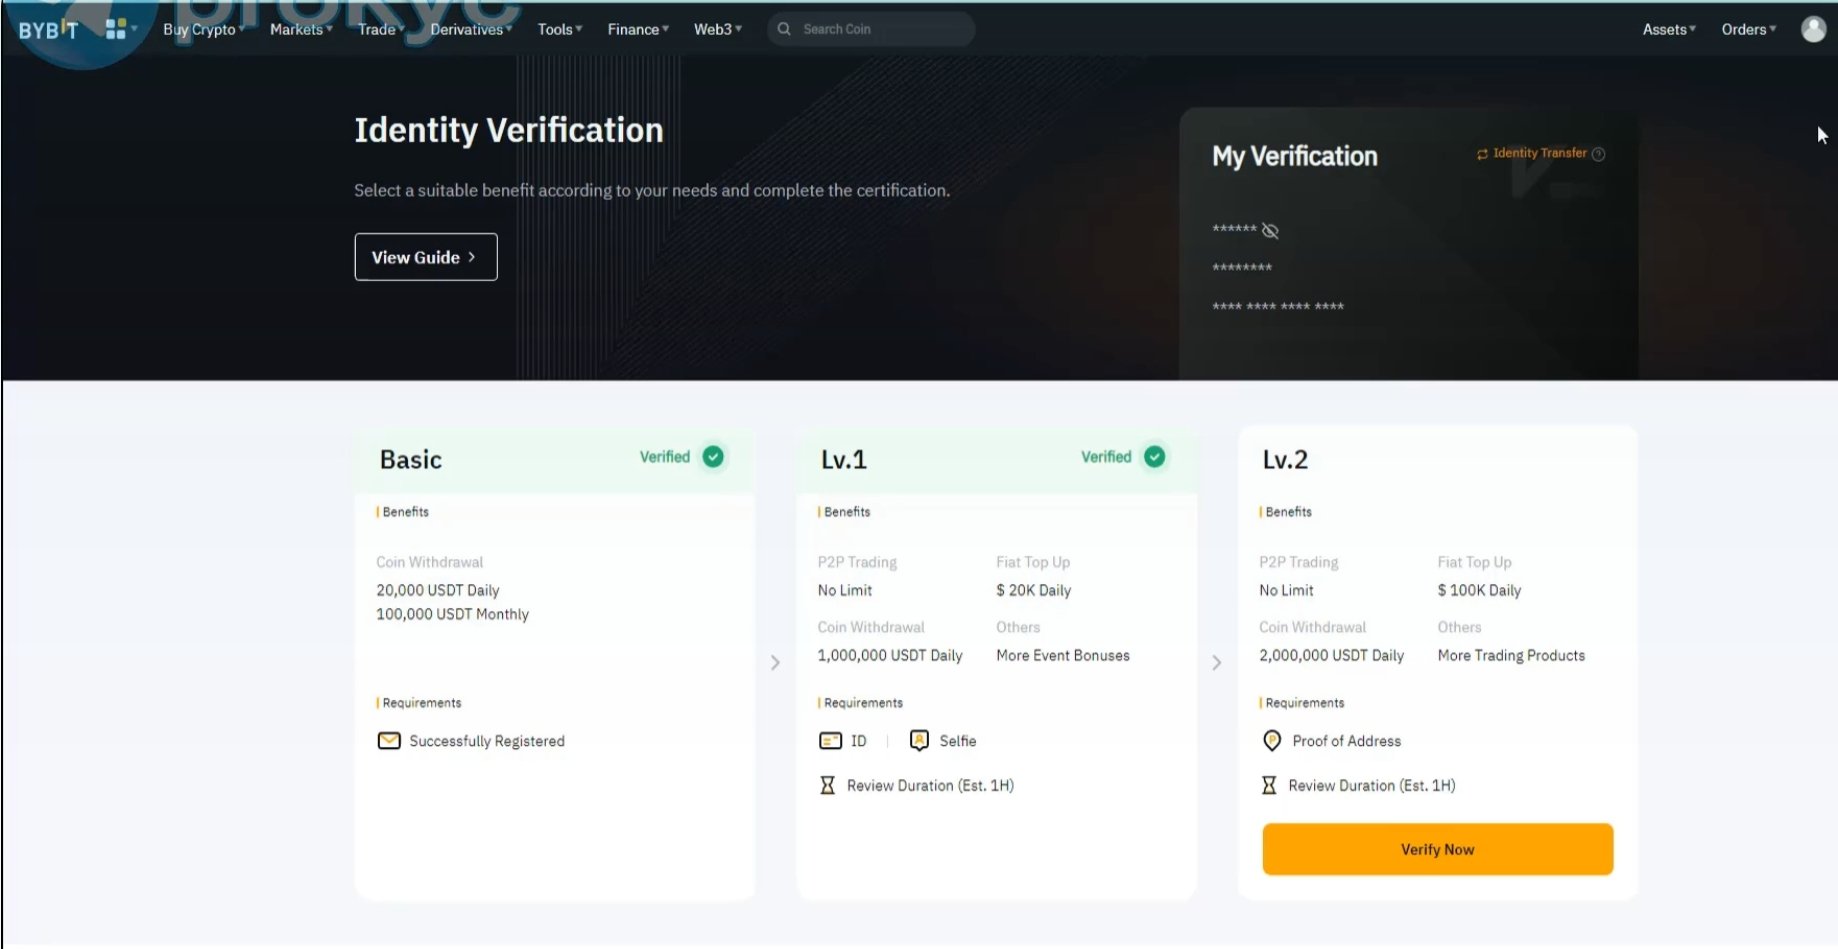The width and height of the screenshot is (1838, 949).
Task: Click the ID card requirement icon
Action: coord(830,741)
